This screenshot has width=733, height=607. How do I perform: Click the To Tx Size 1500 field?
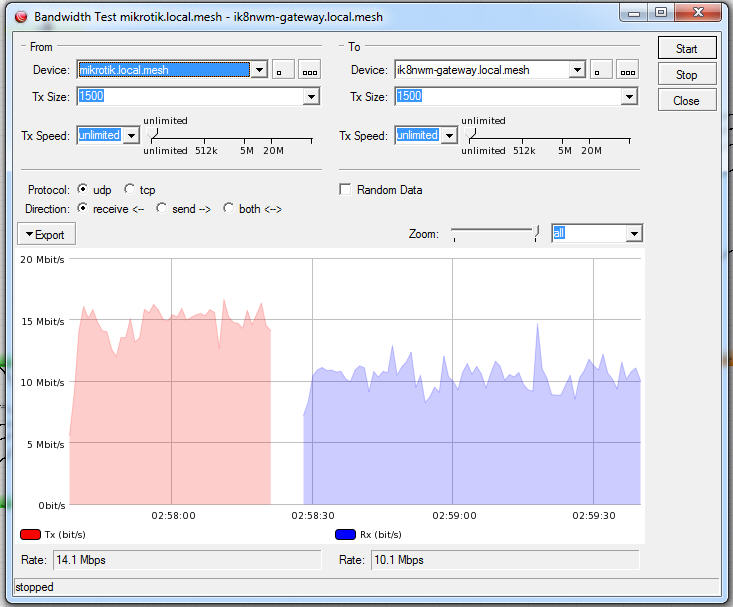(x=508, y=97)
